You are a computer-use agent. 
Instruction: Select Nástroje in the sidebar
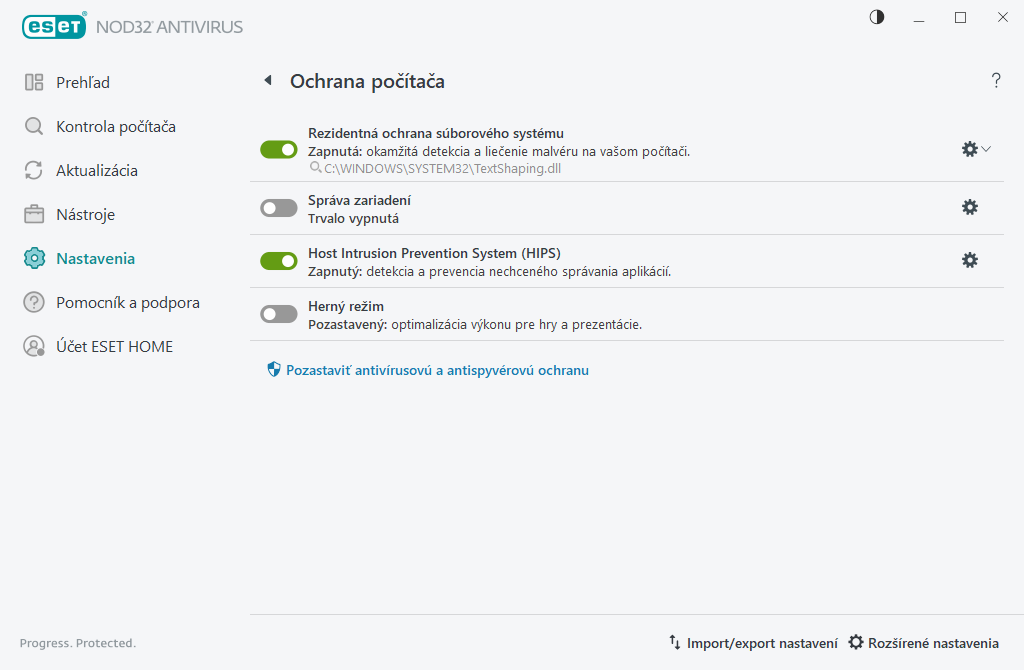click(85, 215)
